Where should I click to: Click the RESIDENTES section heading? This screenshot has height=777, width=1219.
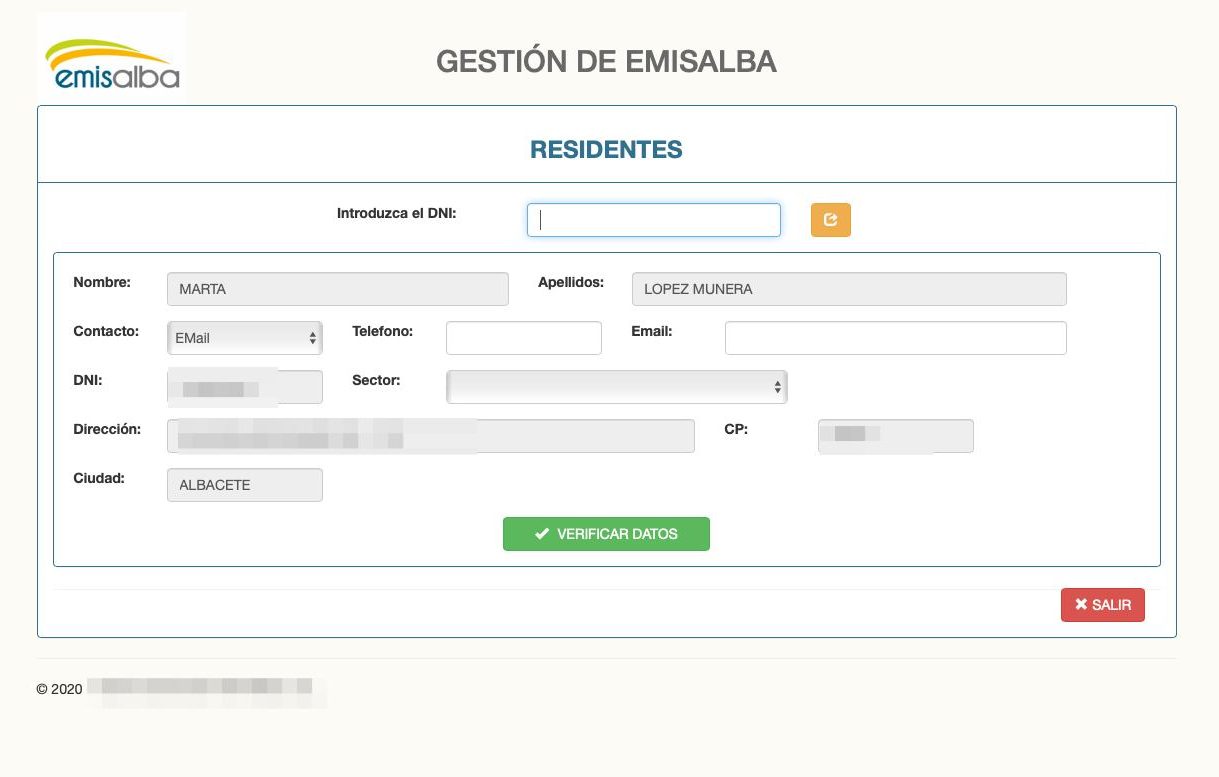pyautogui.click(x=606, y=150)
